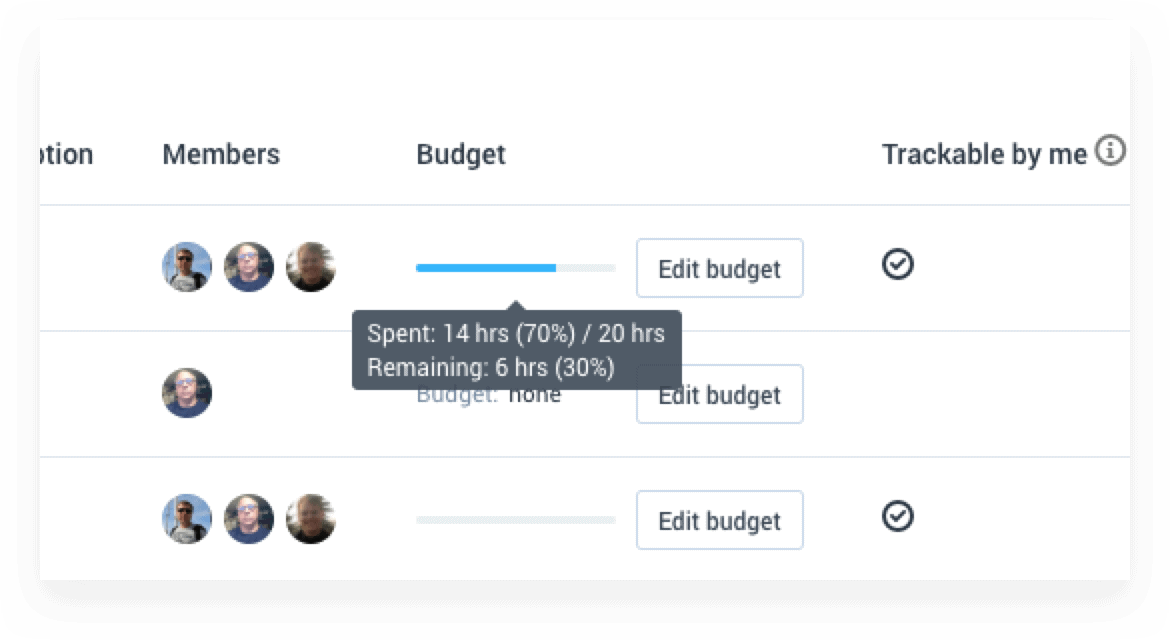Click the partially visible 'tion' column header
This screenshot has width=1170, height=640.
[66, 154]
